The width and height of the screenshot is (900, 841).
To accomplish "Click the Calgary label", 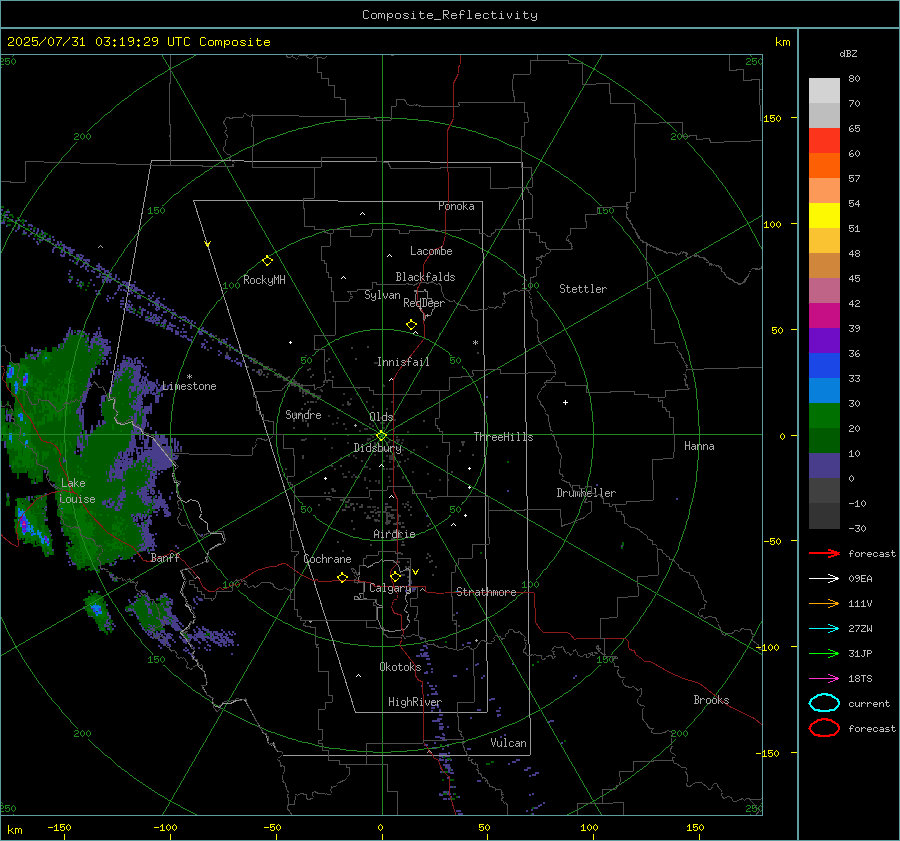I will (390, 588).
